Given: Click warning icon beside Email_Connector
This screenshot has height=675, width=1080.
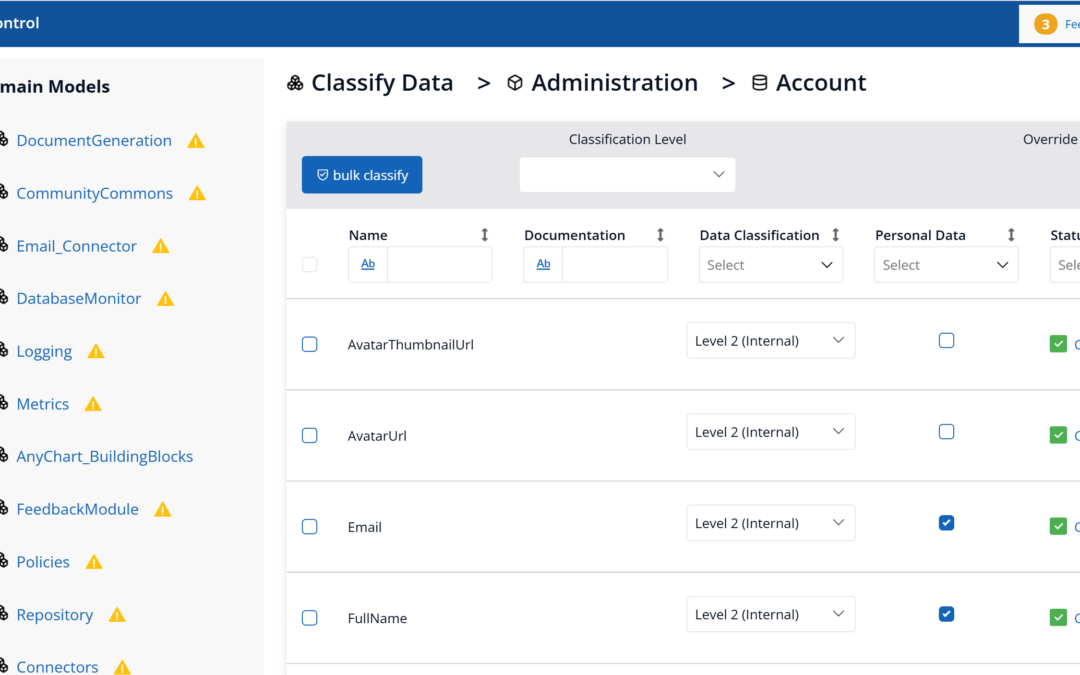Looking at the screenshot, I should 160,246.
